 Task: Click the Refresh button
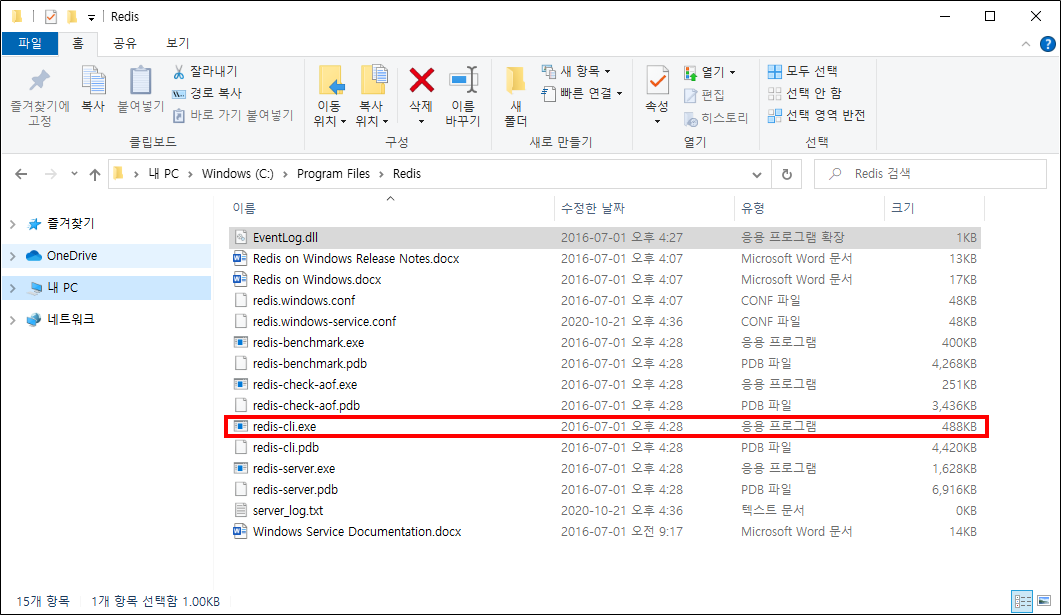tap(786, 175)
